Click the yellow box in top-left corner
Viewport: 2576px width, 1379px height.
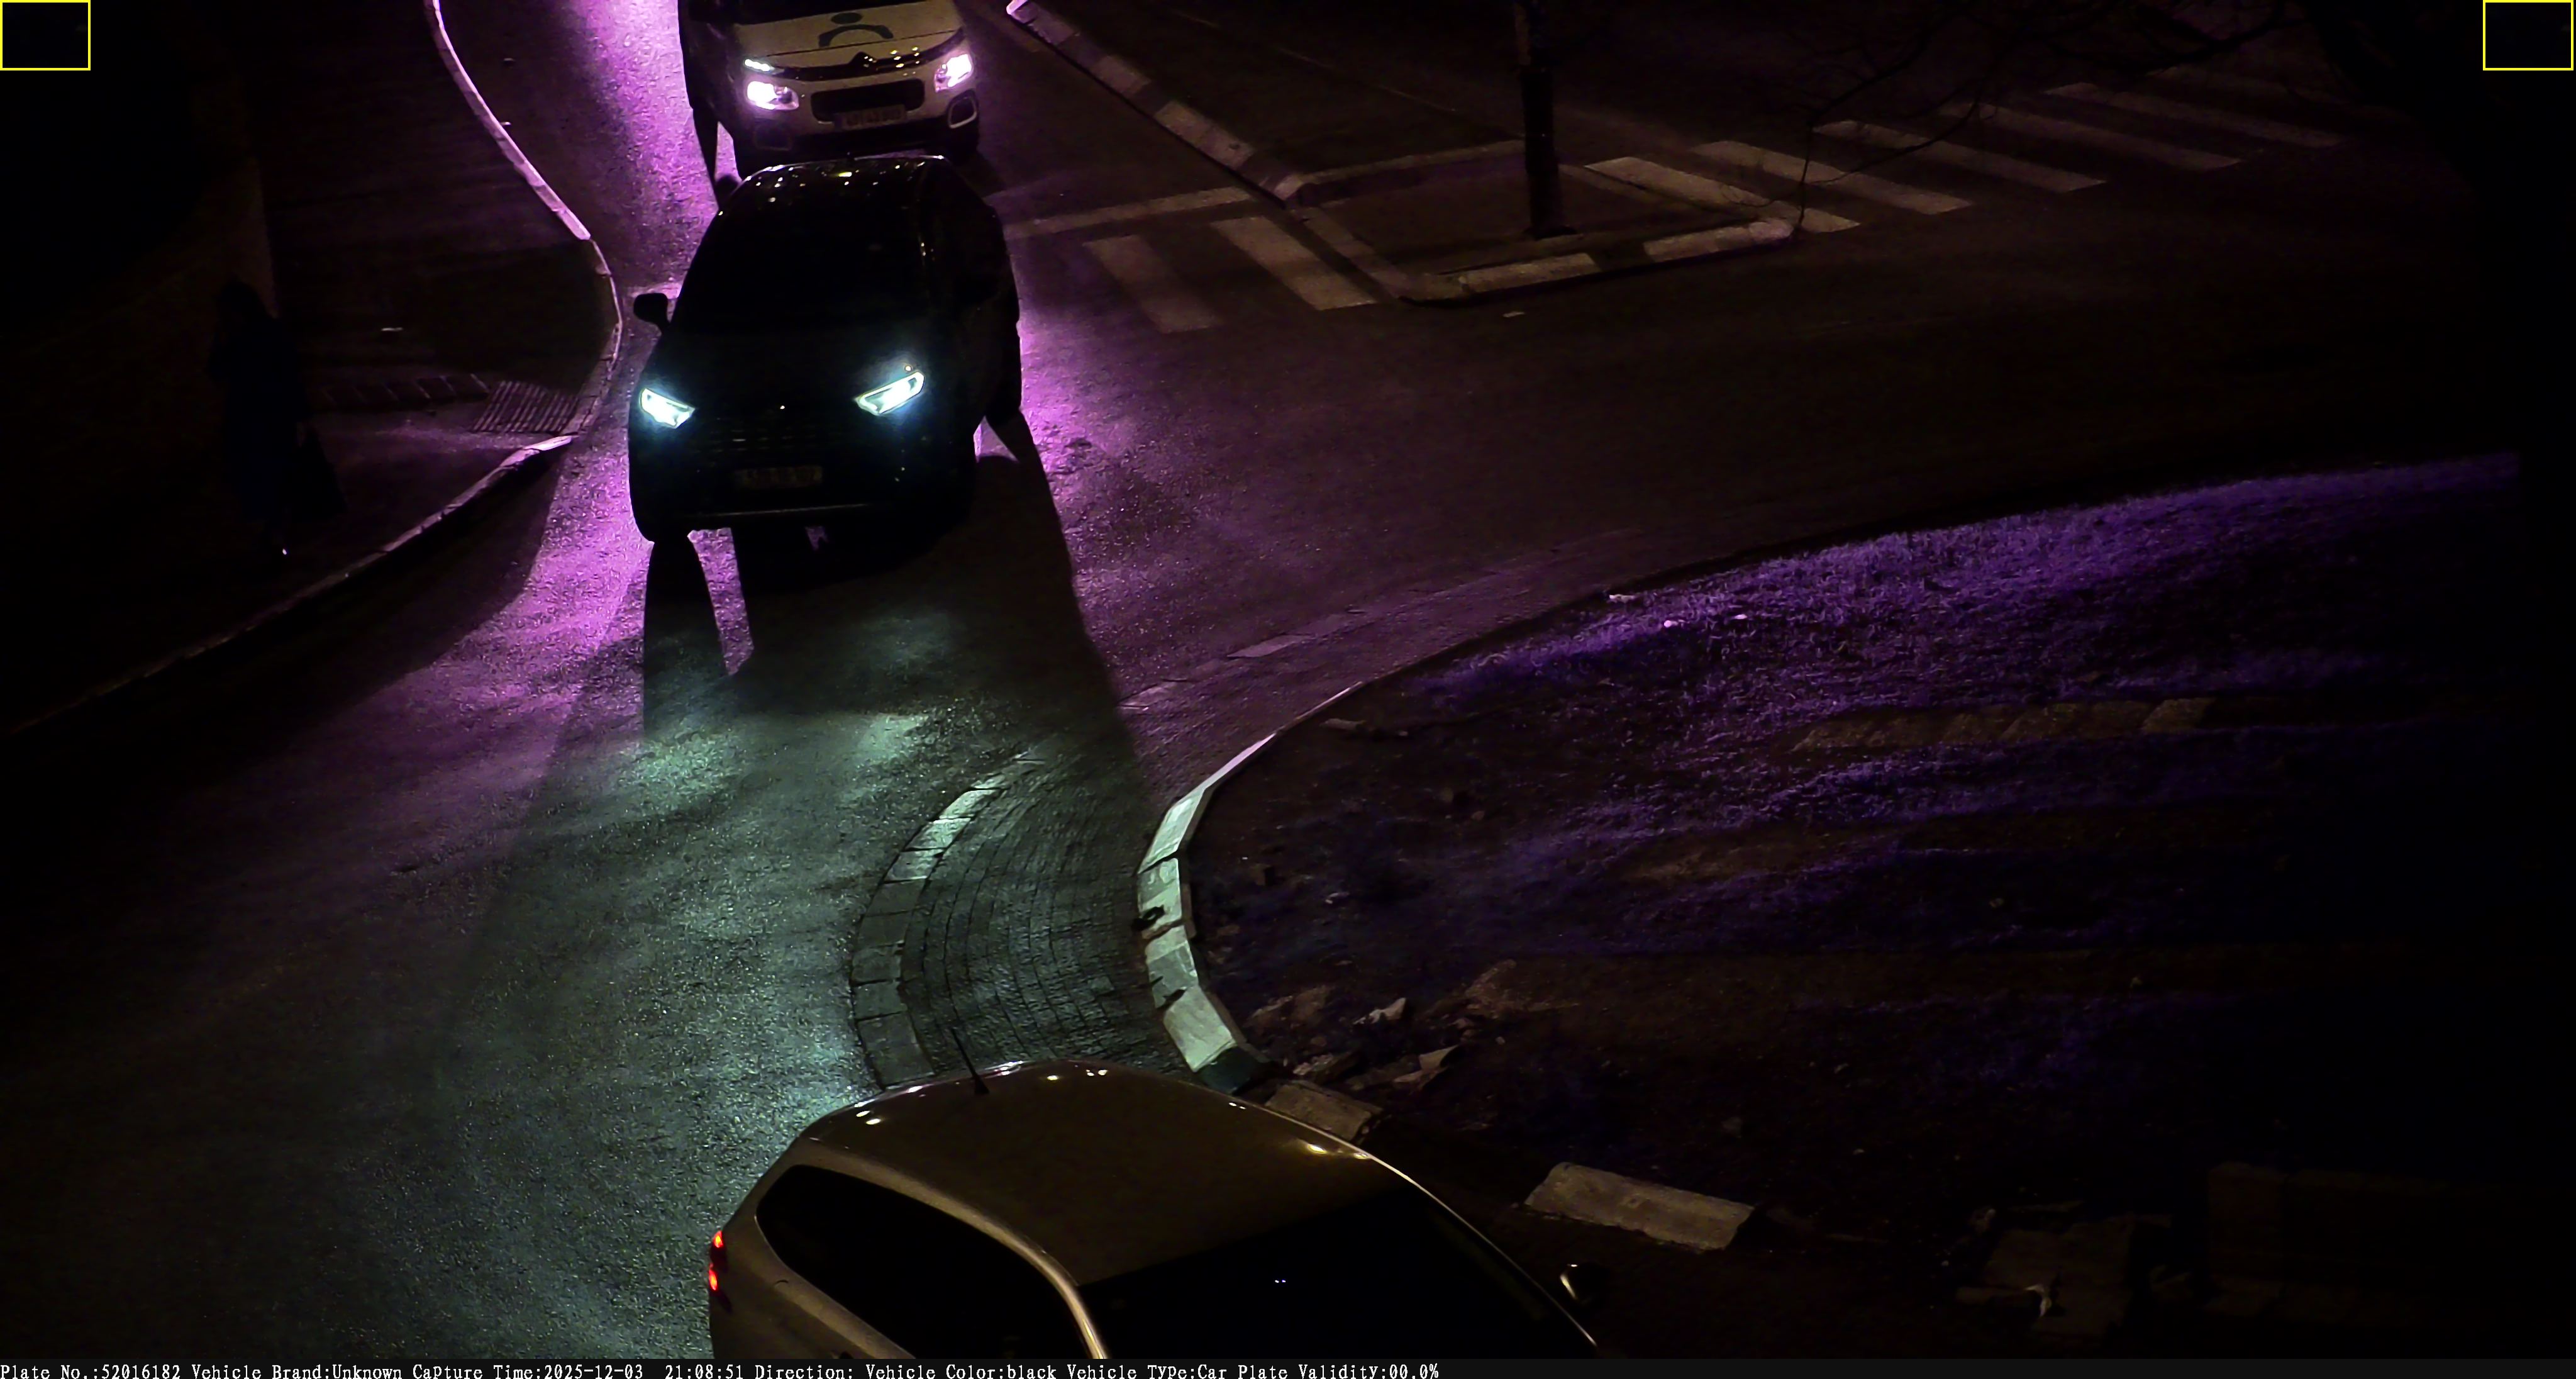click(45, 35)
